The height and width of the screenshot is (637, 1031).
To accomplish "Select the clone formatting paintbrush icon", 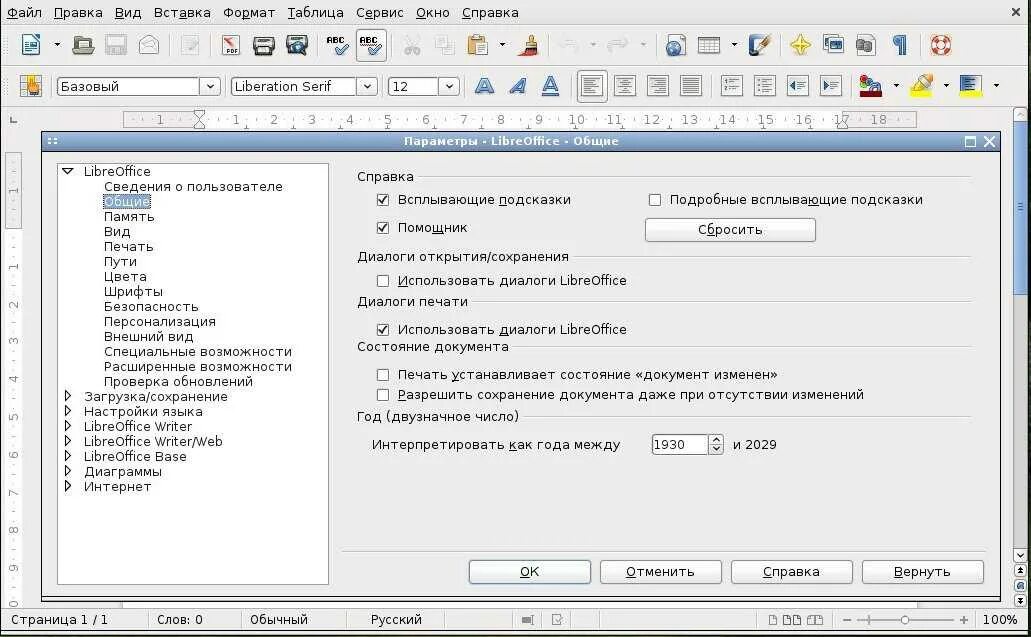I will click(530, 45).
